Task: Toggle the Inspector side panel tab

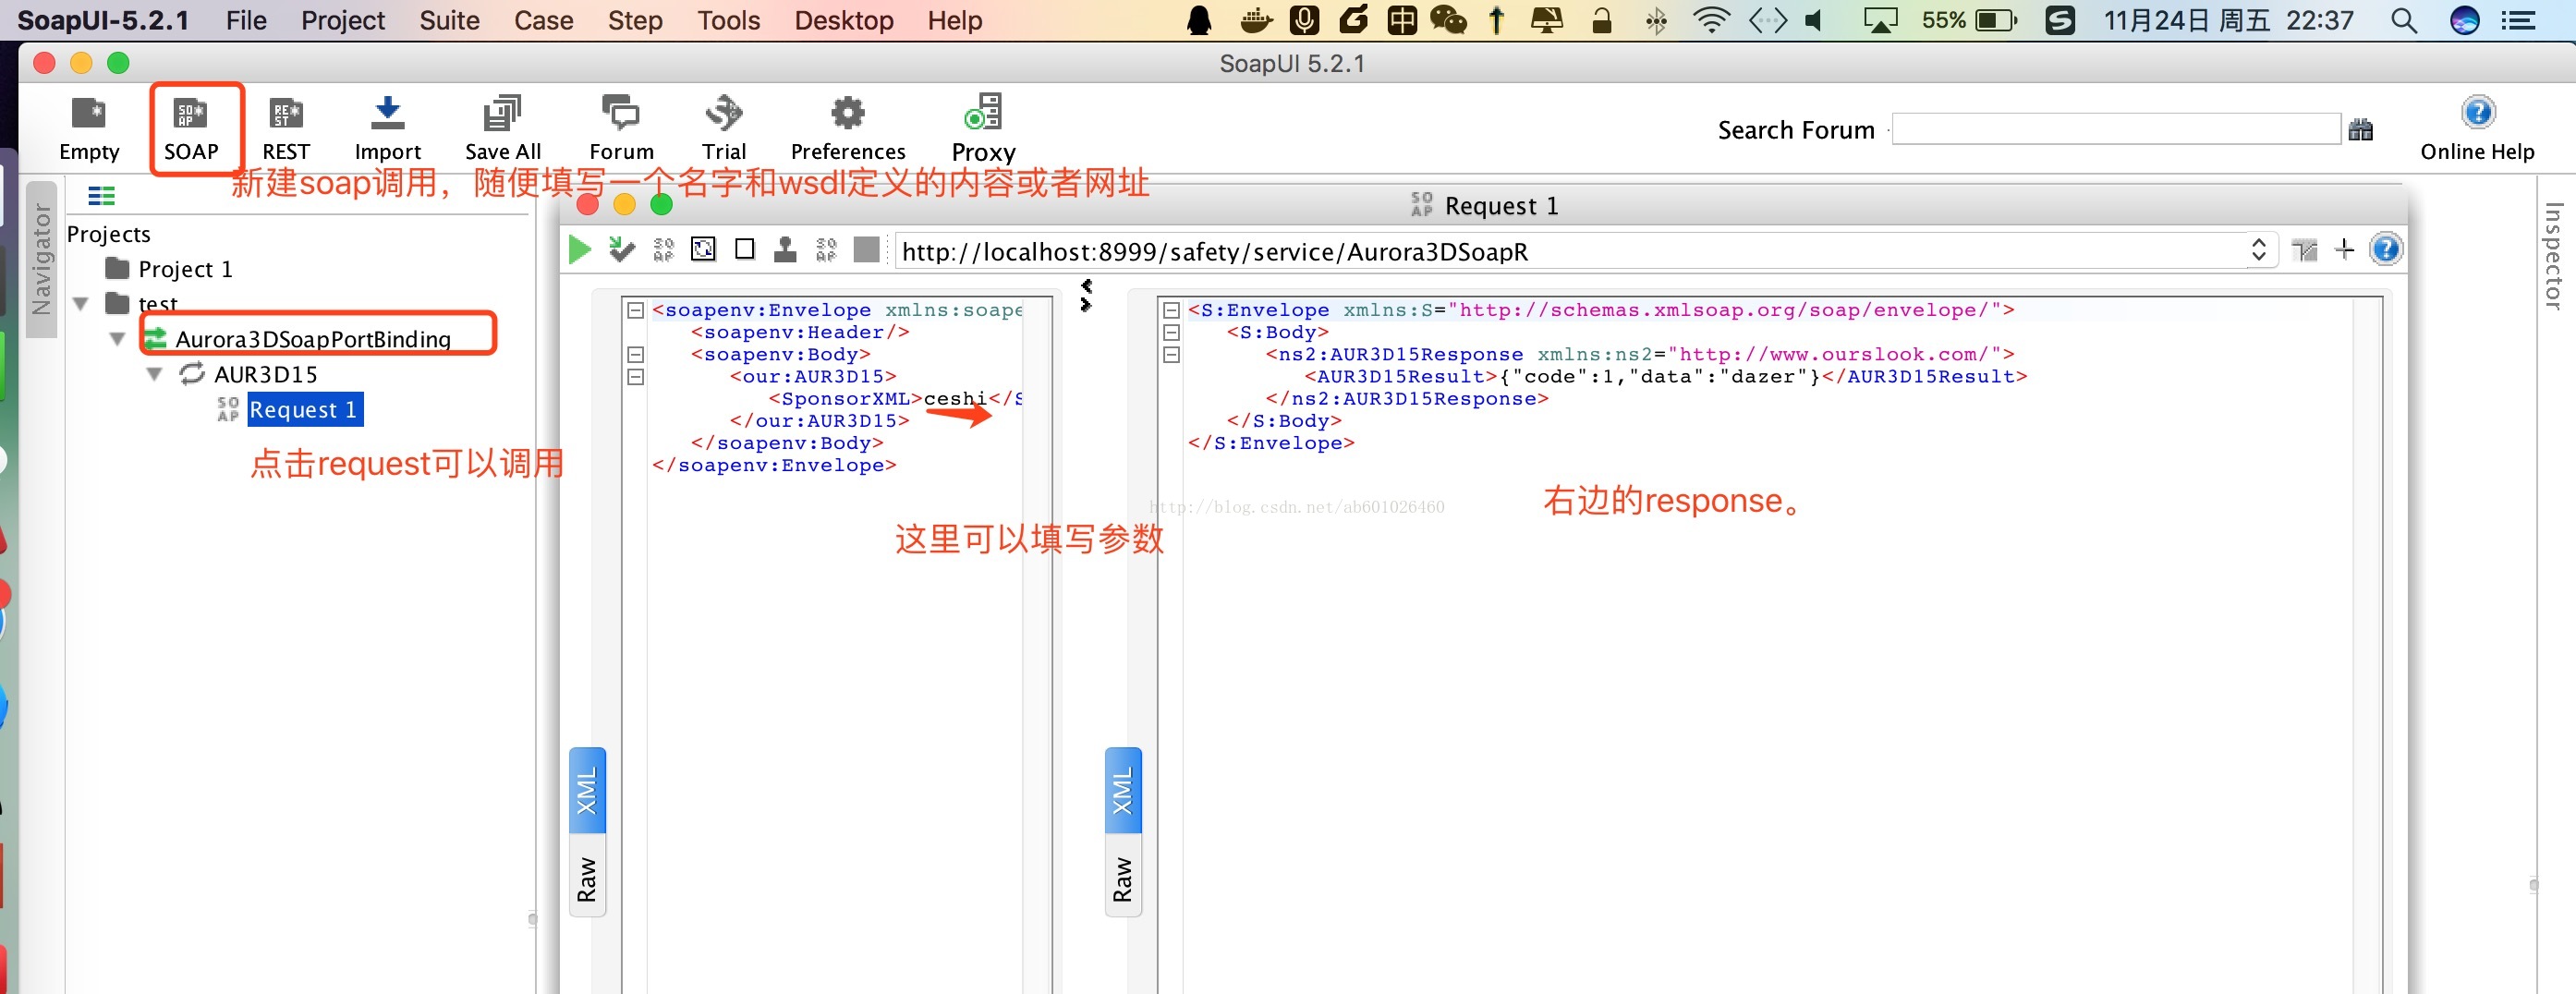Action: click(x=2553, y=255)
